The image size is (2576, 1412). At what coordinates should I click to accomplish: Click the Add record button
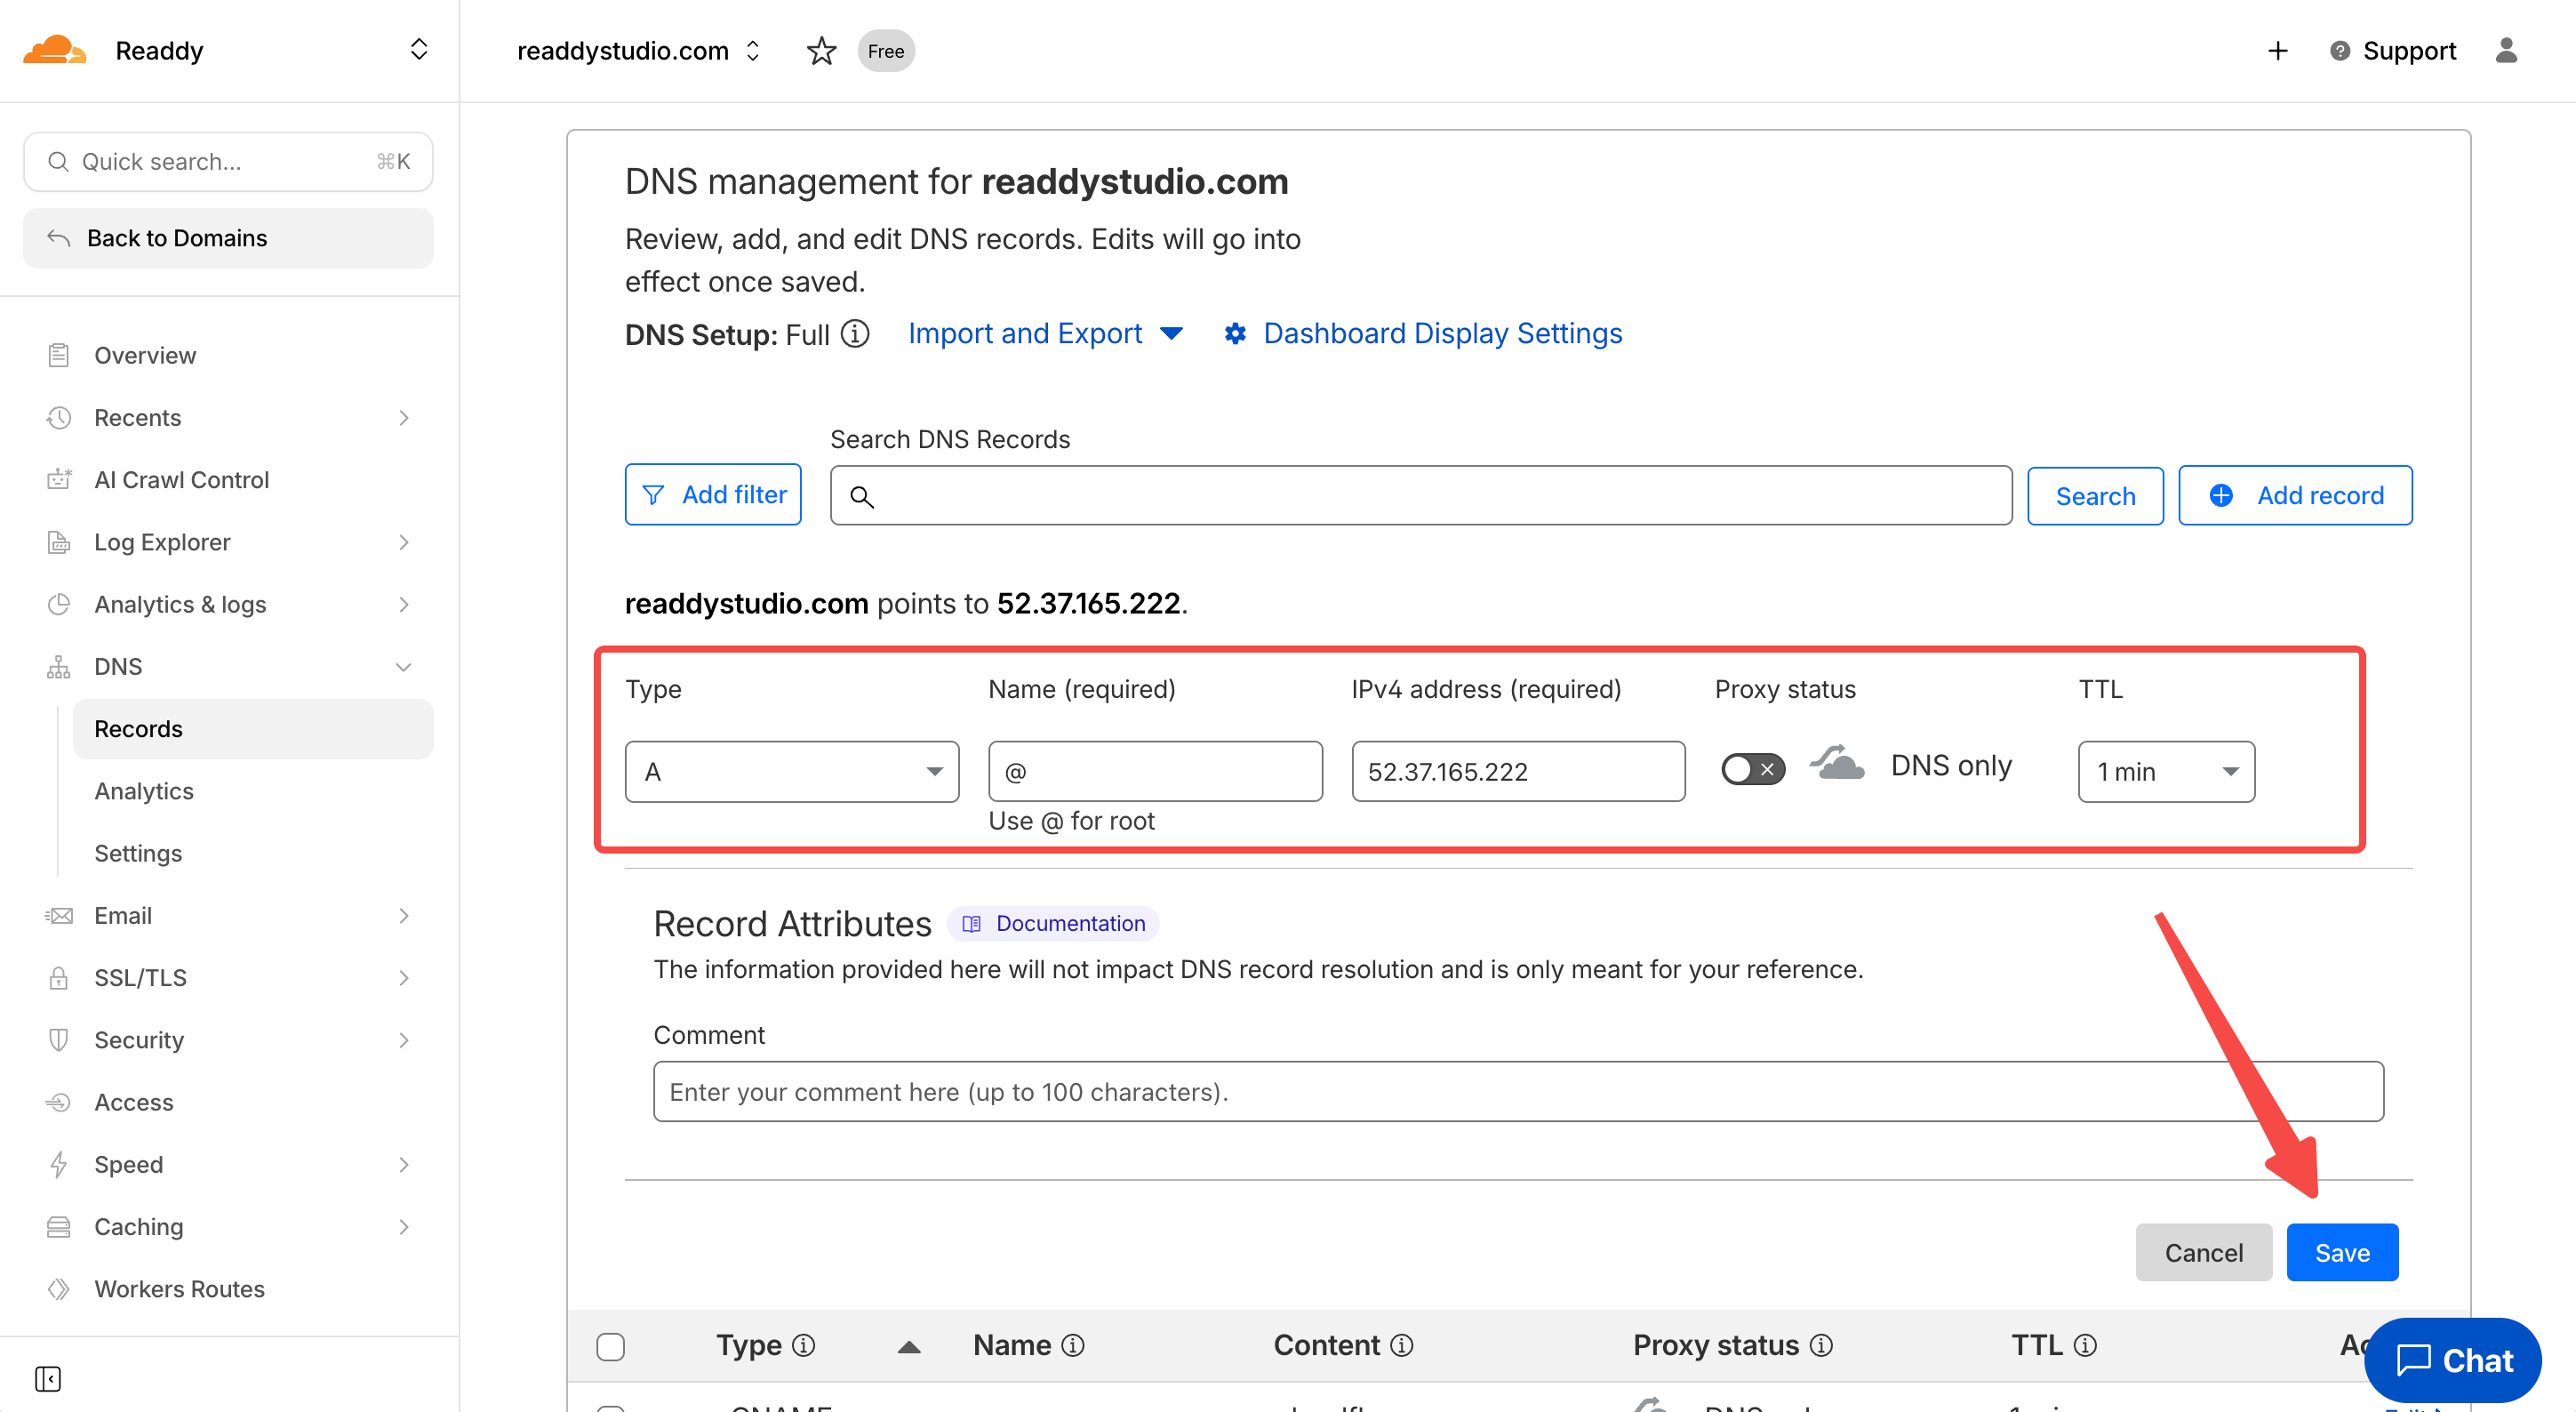coord(2294,495)
